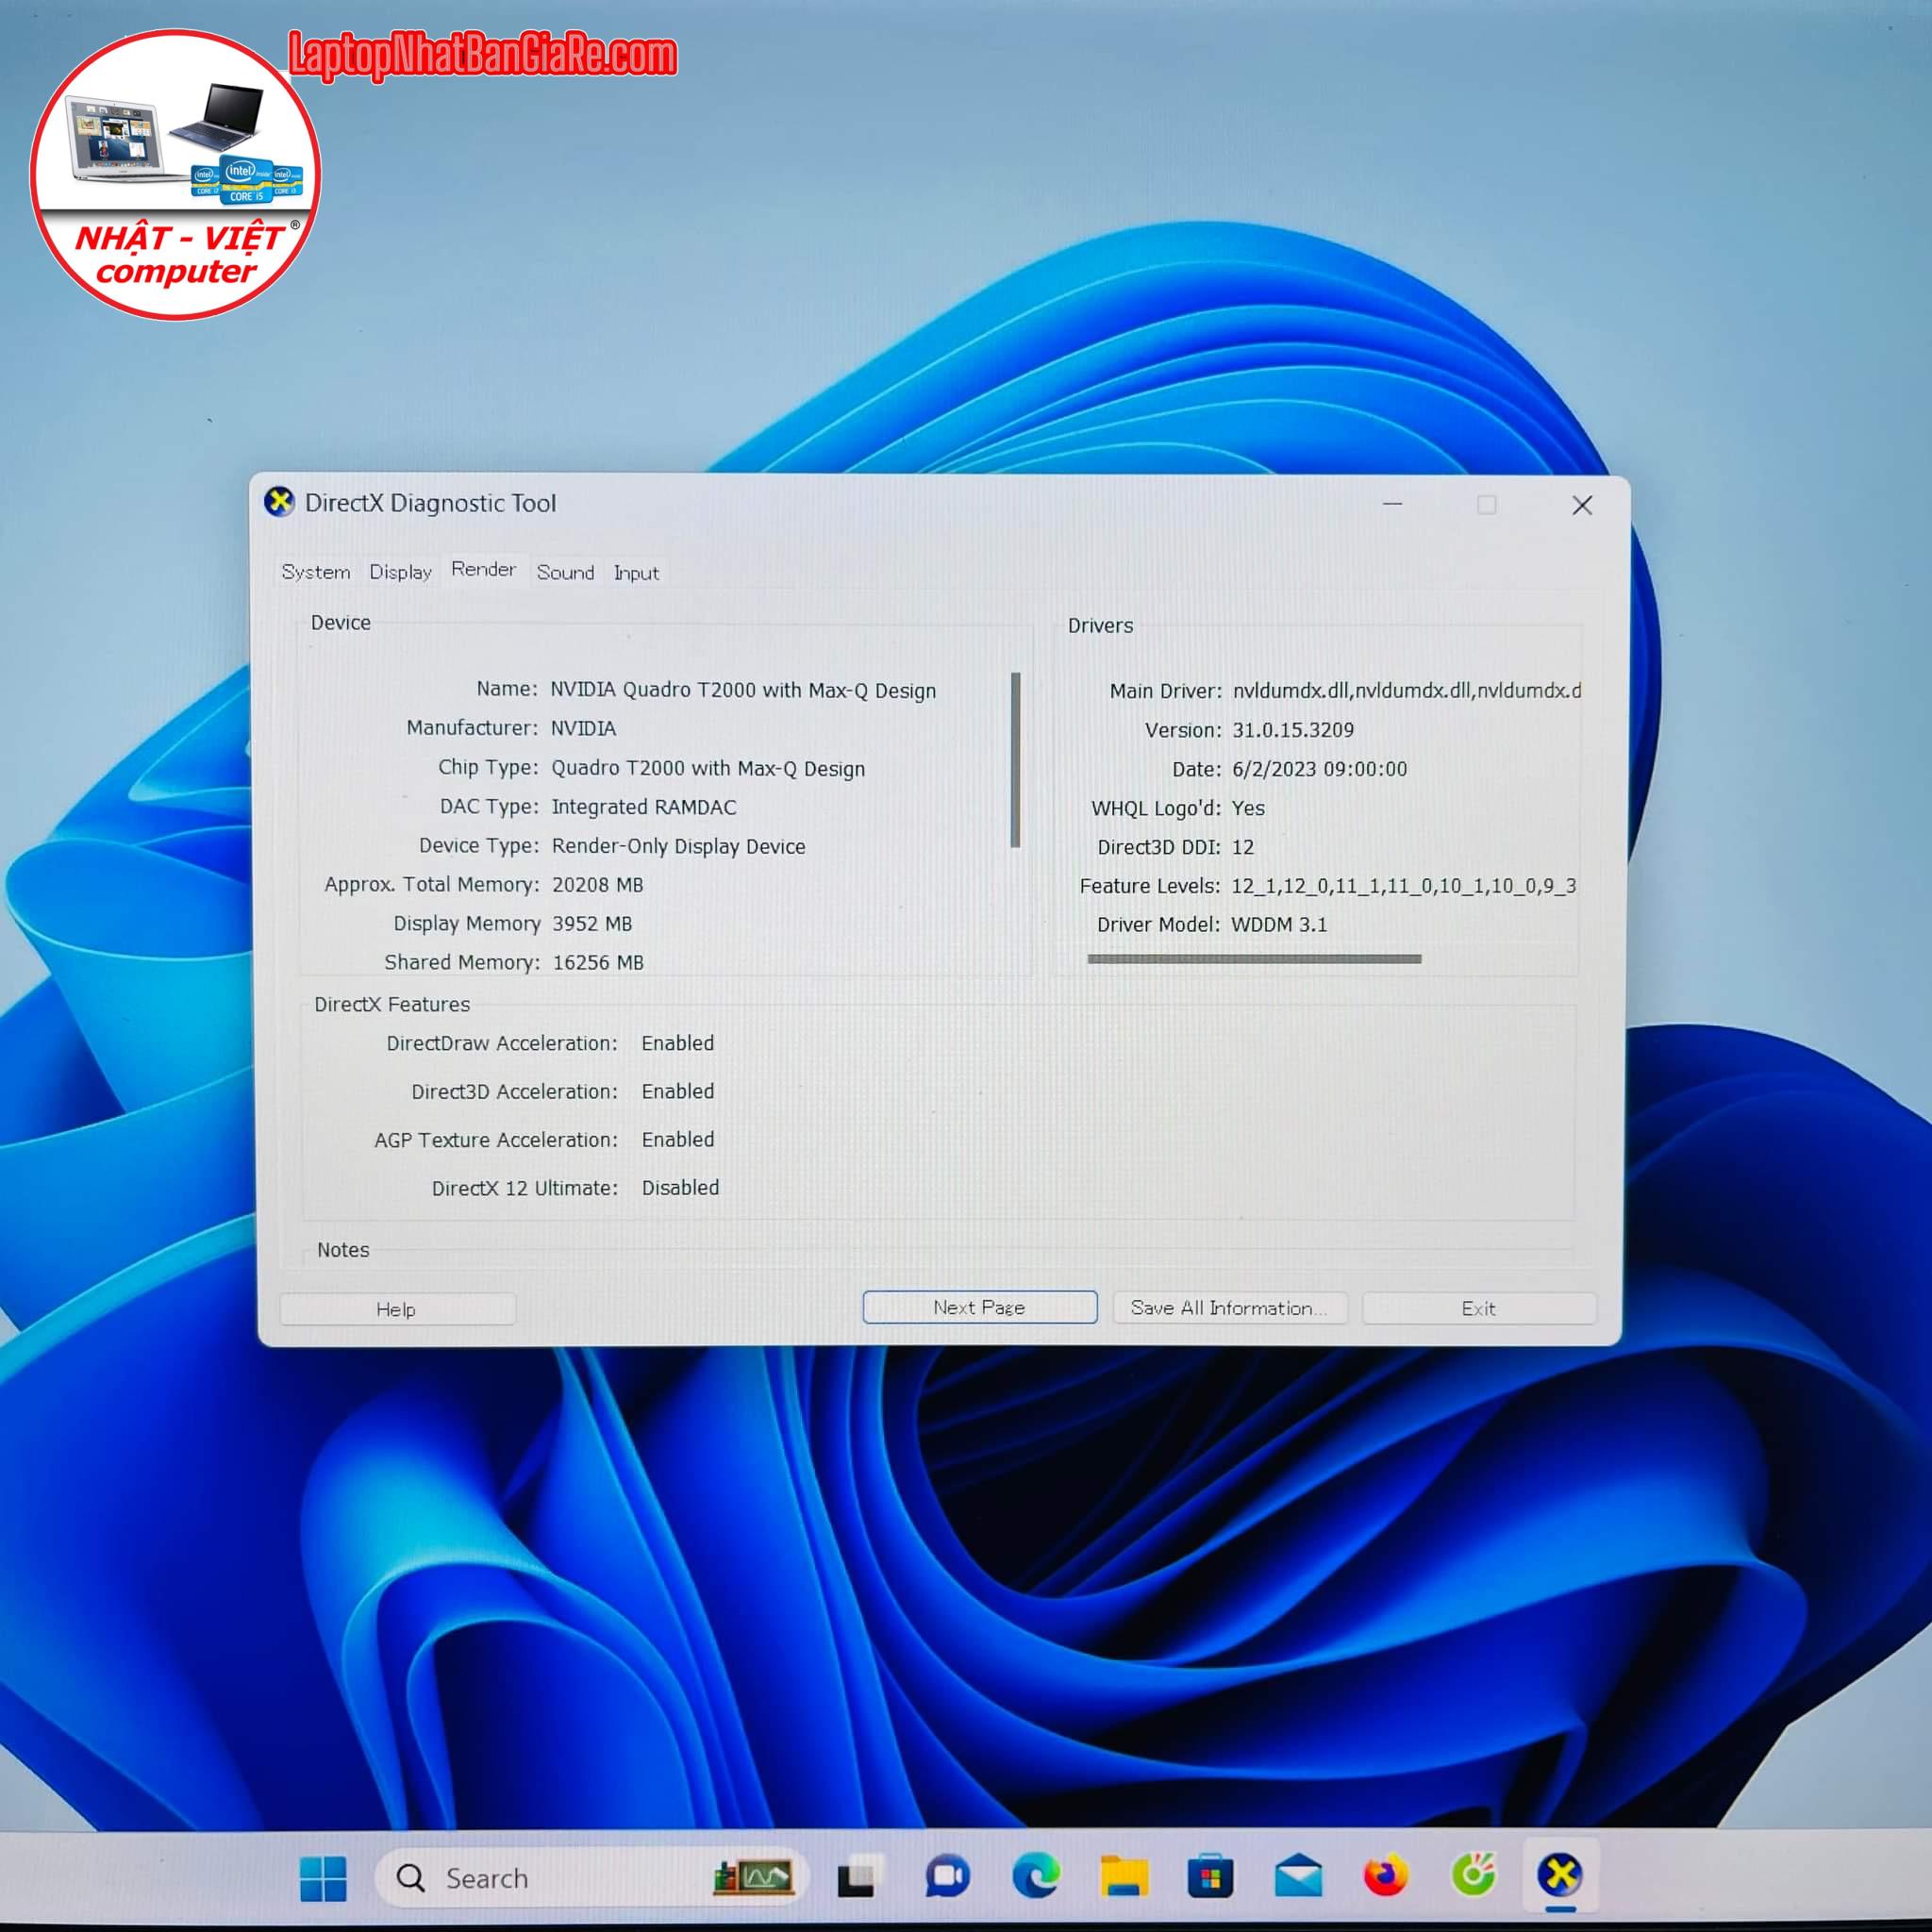Open the Microsoft Store taskbar icon
1932x1932 pixels.
click(1210, 1877)
